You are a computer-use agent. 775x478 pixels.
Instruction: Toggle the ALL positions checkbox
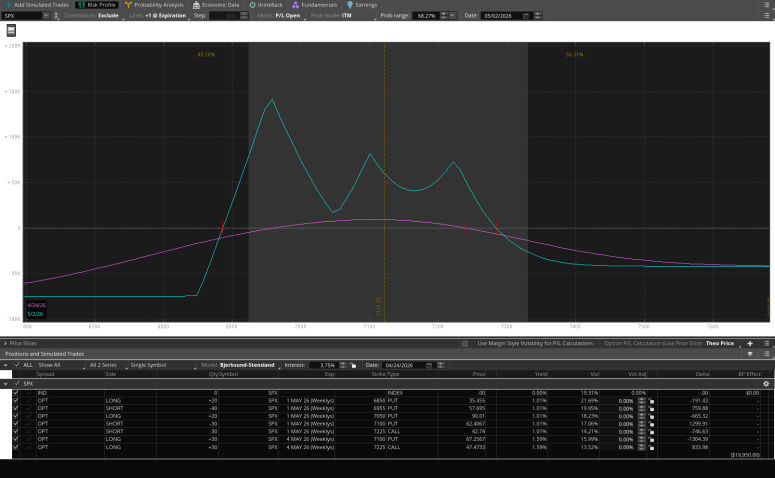16,365
